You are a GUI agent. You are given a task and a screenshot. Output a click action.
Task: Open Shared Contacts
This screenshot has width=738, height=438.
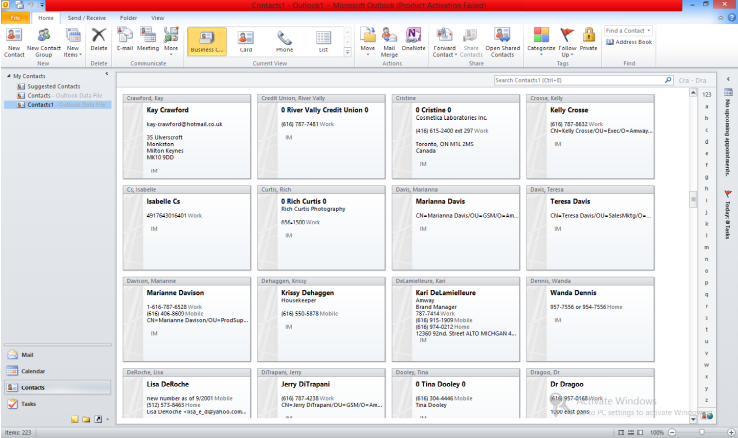[x=503, y=42]
